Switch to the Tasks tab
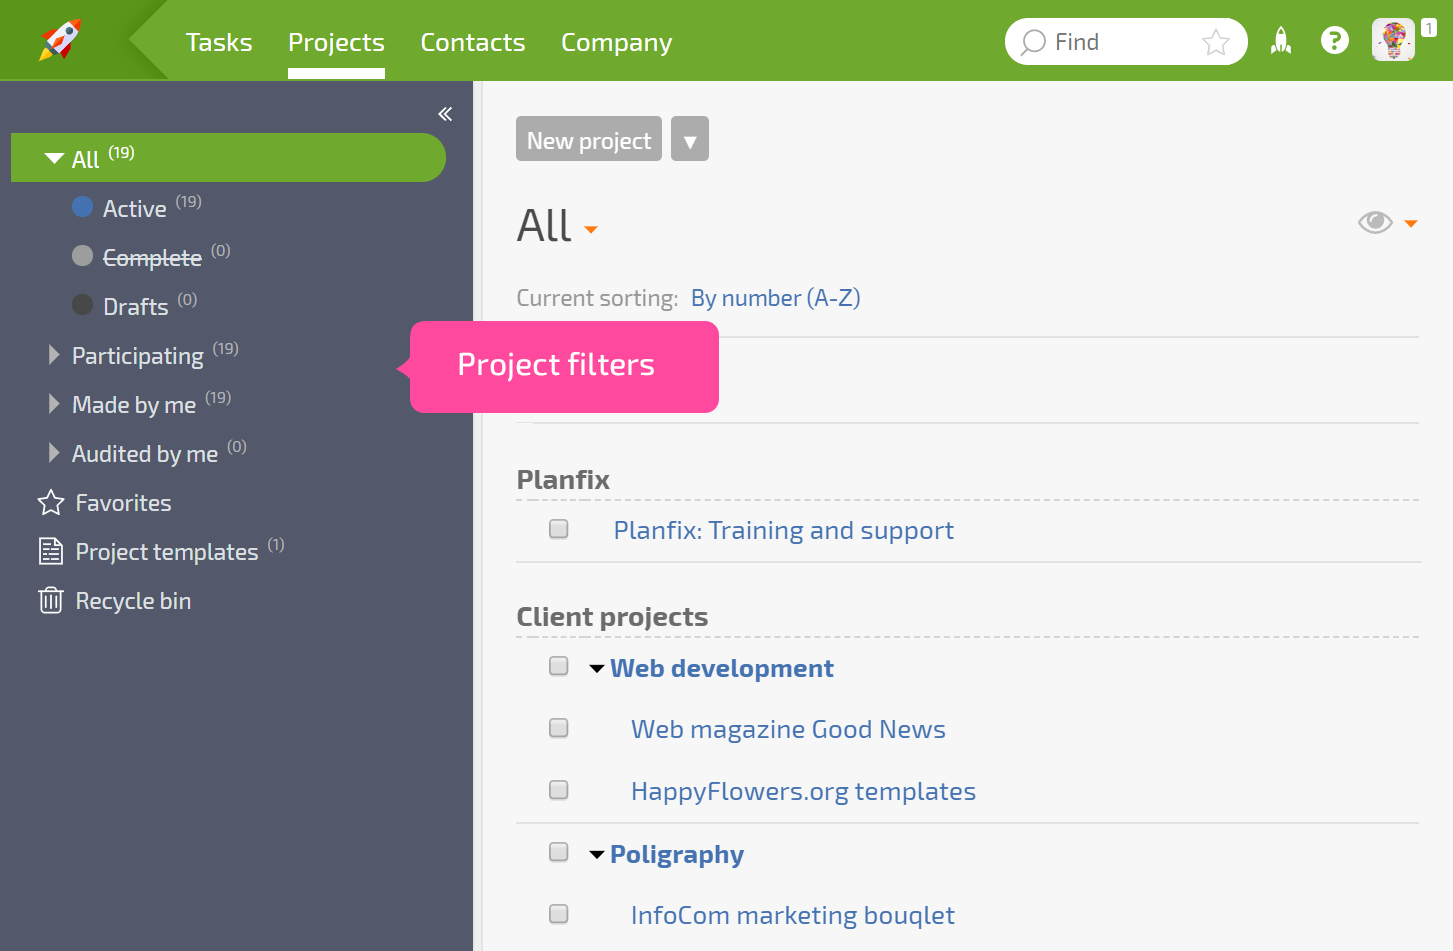This screenshot has width=1453, height=951. [x=219, y=42]
